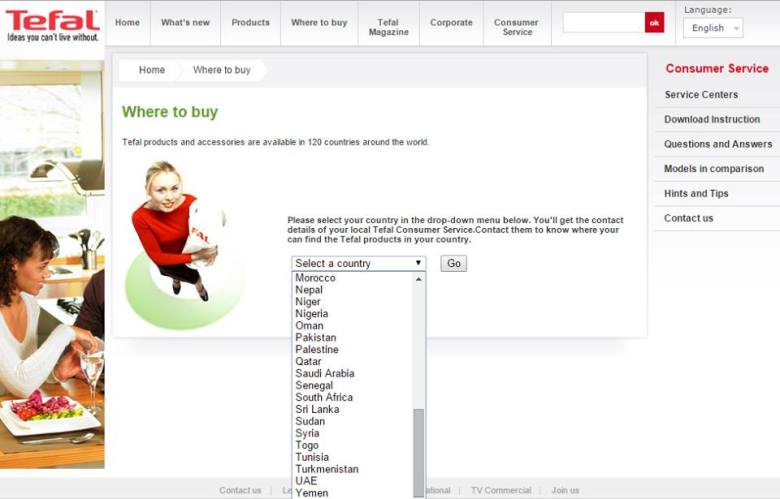Click the country list scrollbar thumb
The image size is (780, 499).
pyautogui.click(x=419, y=453)
